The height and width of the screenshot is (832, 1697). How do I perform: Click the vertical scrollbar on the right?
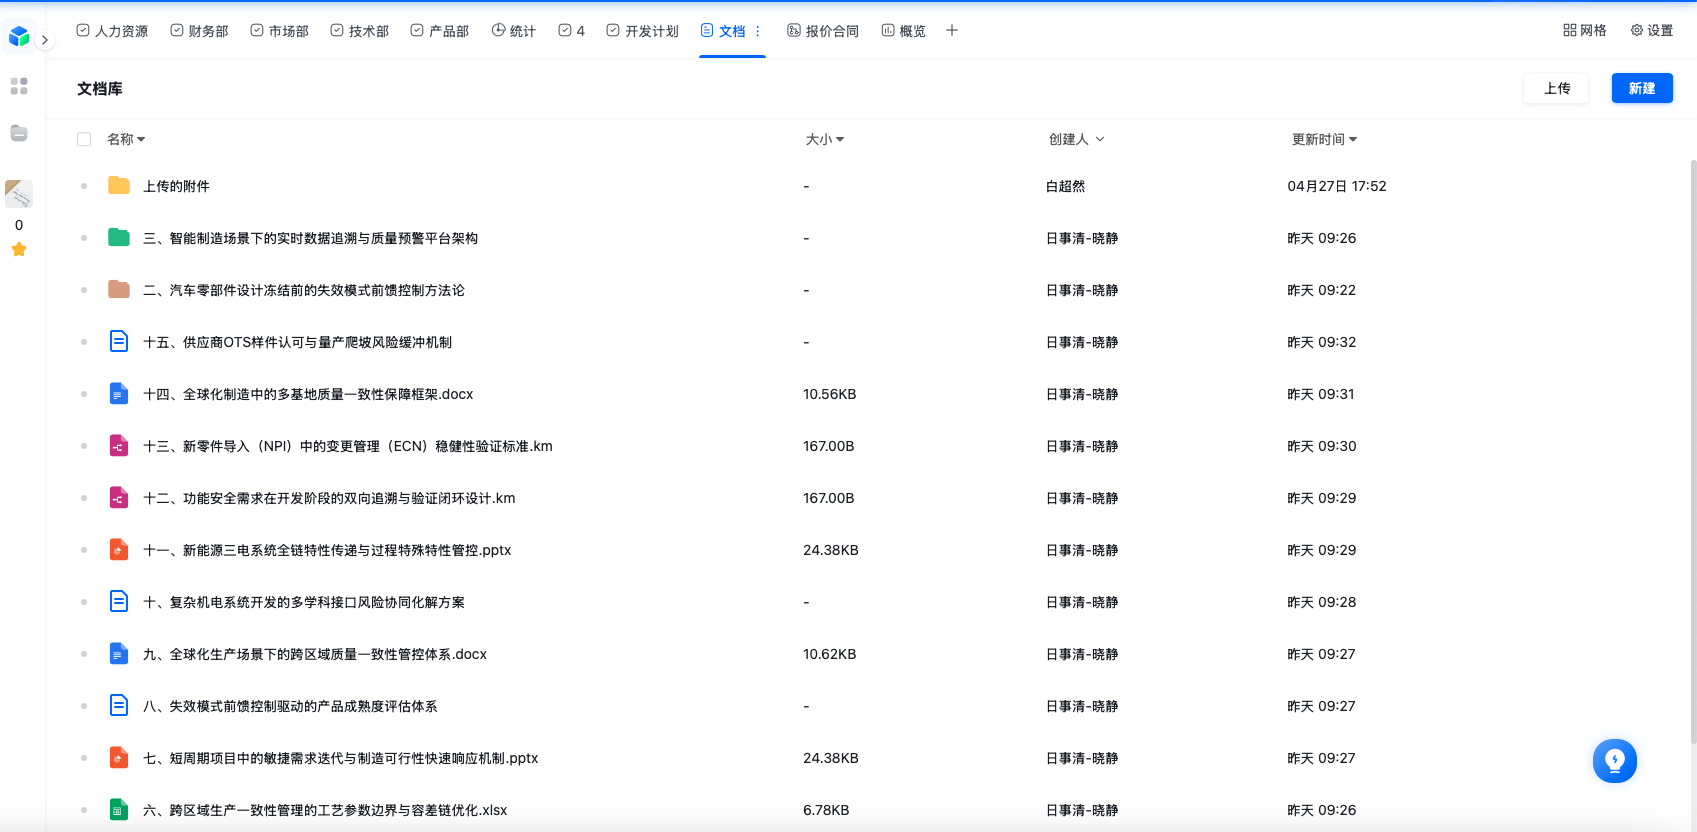(1693, 450)
